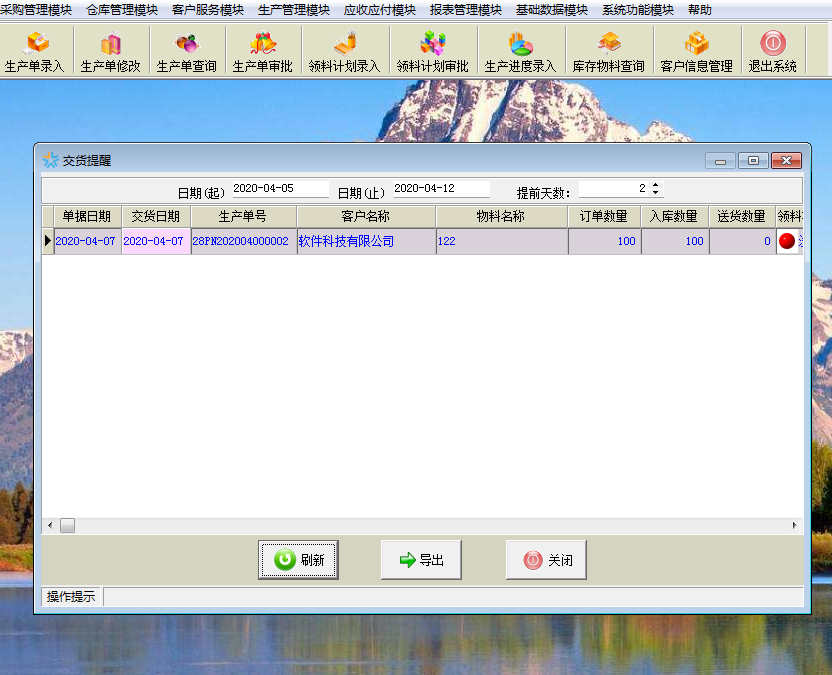The image size is (832, 675).
Task: Open the 生产单录入 toolbar icon
Action: (x=35, y=52)
